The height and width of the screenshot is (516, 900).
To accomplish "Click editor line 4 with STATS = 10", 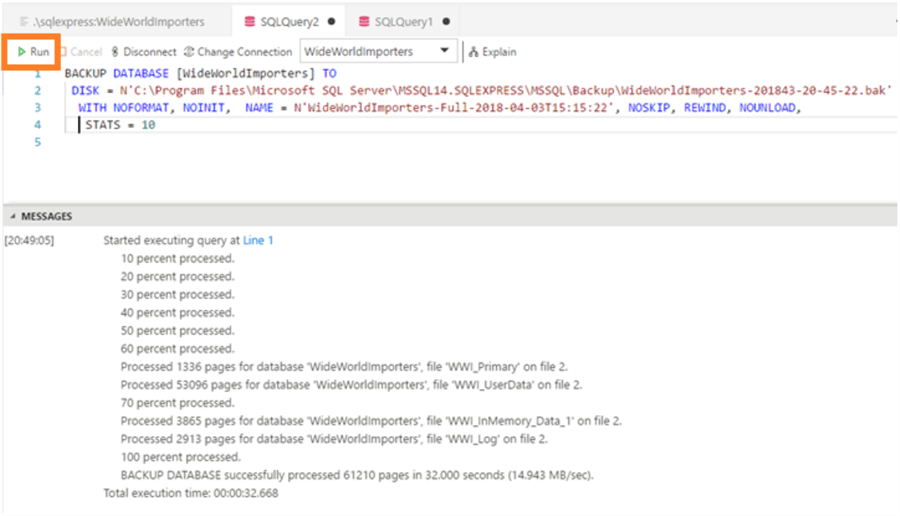I will coord(120,125).
